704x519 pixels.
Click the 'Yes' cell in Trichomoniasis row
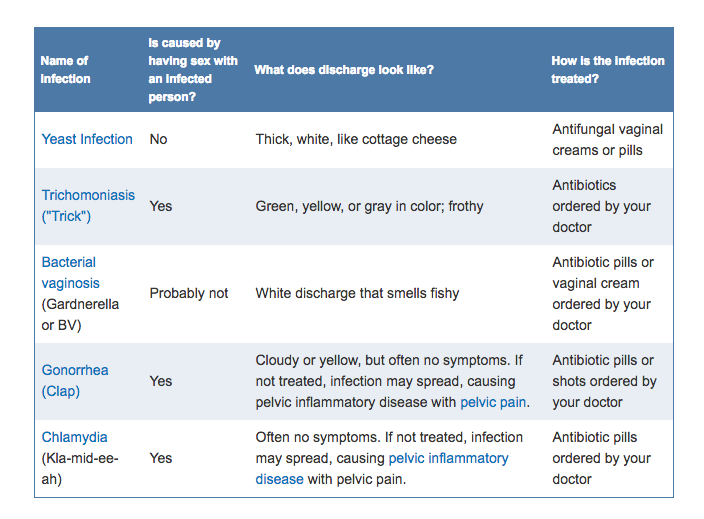point(160,206)
